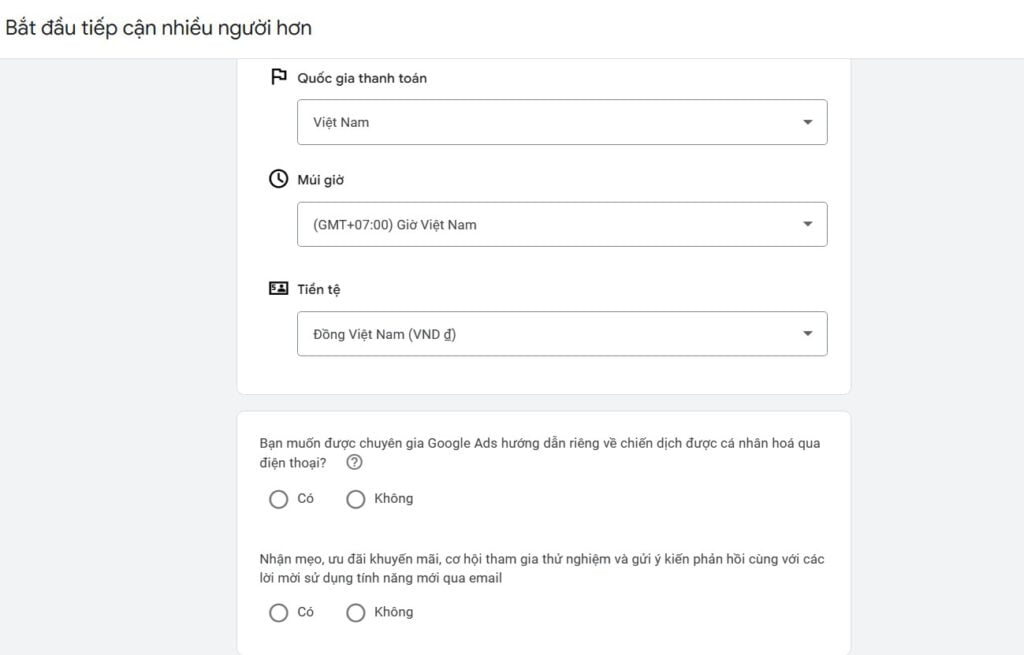Click the arrow on the currency field
Viewport: 1024px width, 655px height.
click(x=808, y=334)
